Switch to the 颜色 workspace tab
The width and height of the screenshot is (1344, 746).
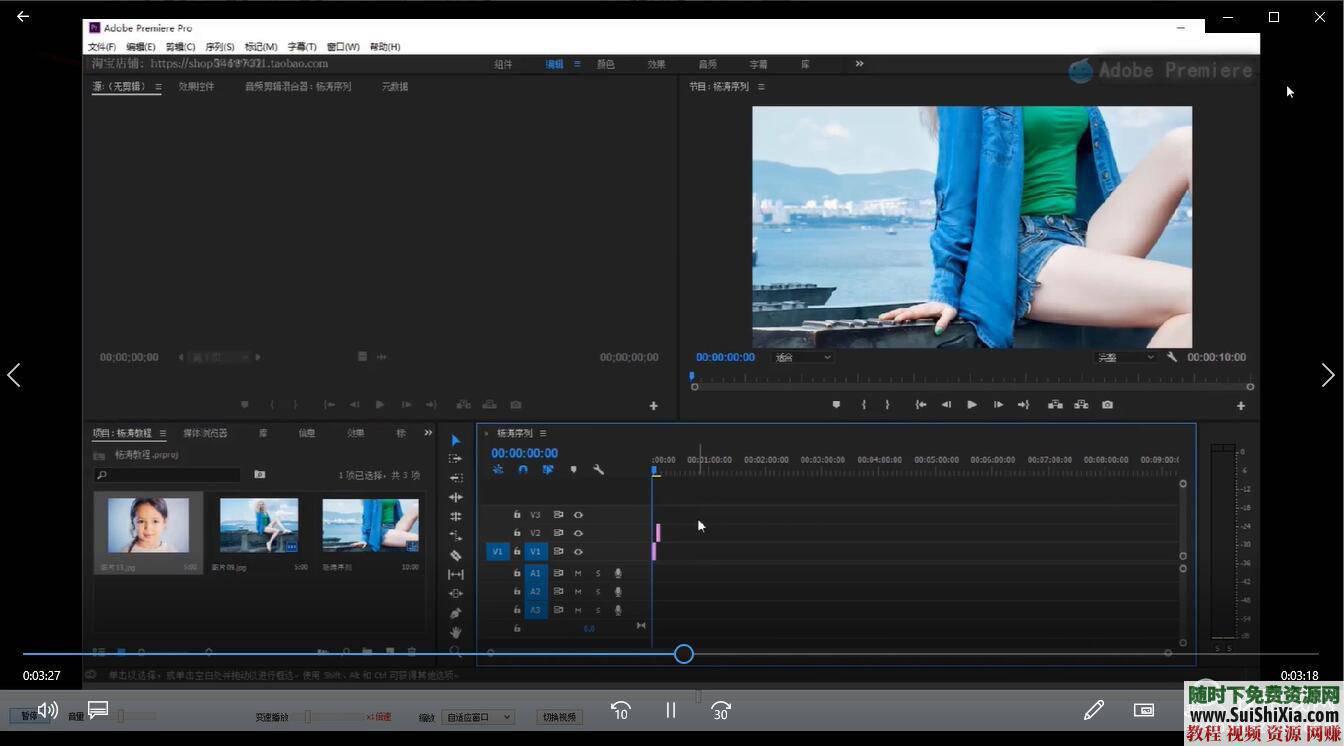click(604, 63)
